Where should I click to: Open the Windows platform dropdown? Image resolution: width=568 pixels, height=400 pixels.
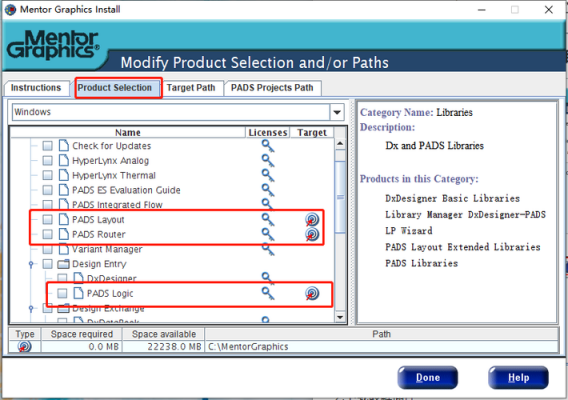pos(337,112)
